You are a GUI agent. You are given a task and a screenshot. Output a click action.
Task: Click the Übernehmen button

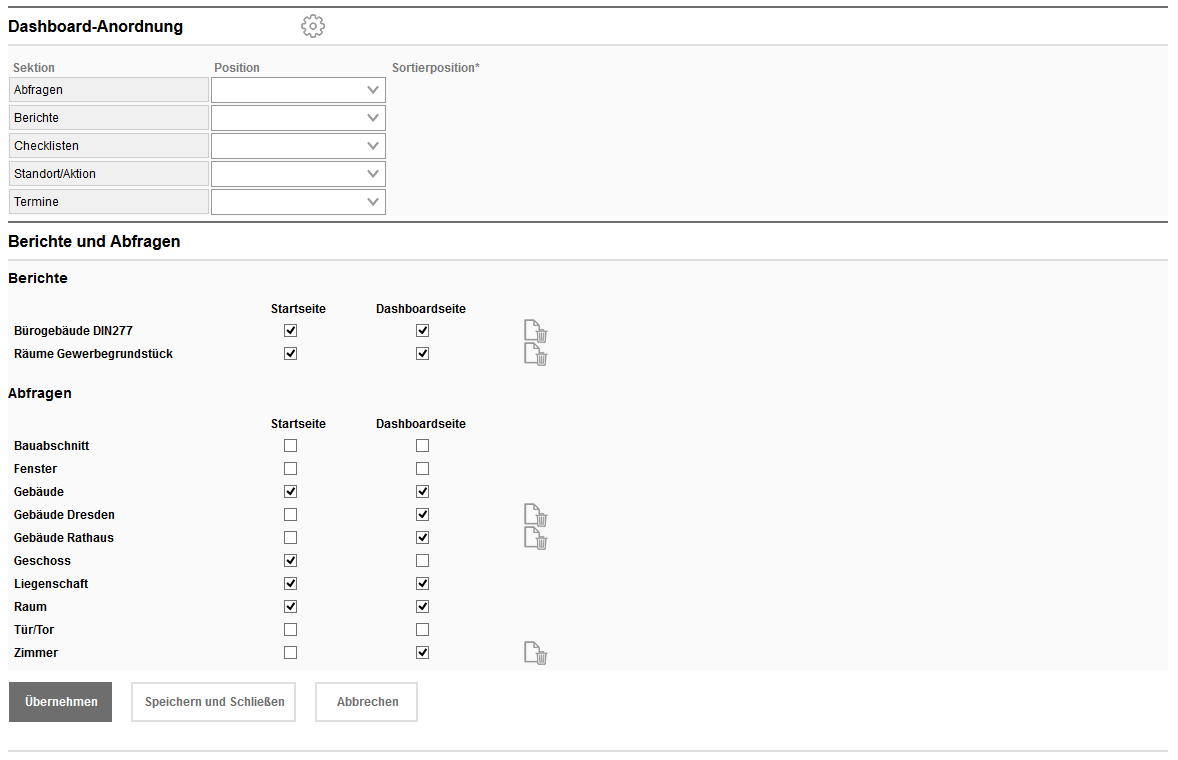coord(60,702)
